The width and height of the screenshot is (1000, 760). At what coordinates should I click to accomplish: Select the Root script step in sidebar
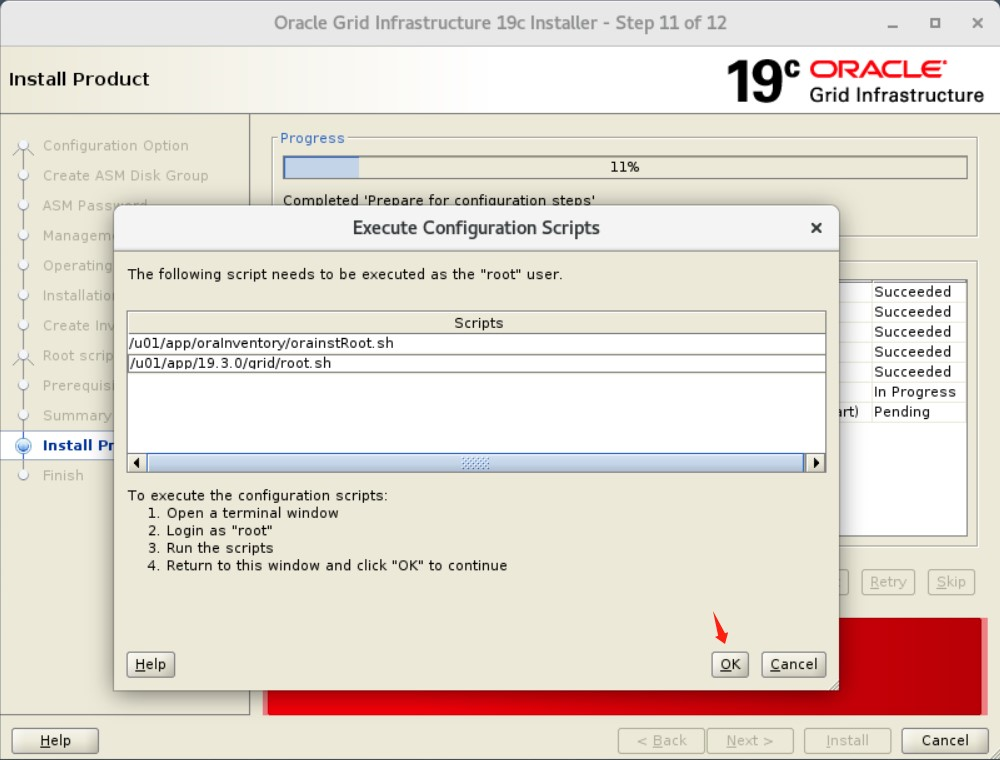click(x=78, y=355)
